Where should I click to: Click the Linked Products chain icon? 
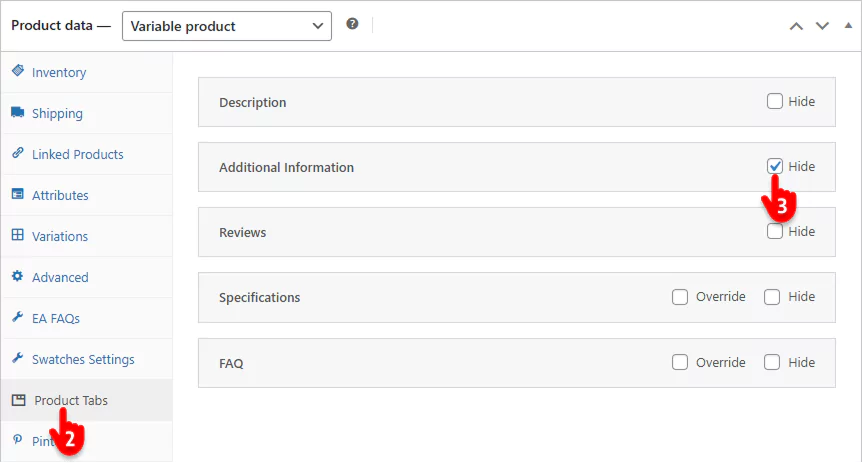(17, 154)
